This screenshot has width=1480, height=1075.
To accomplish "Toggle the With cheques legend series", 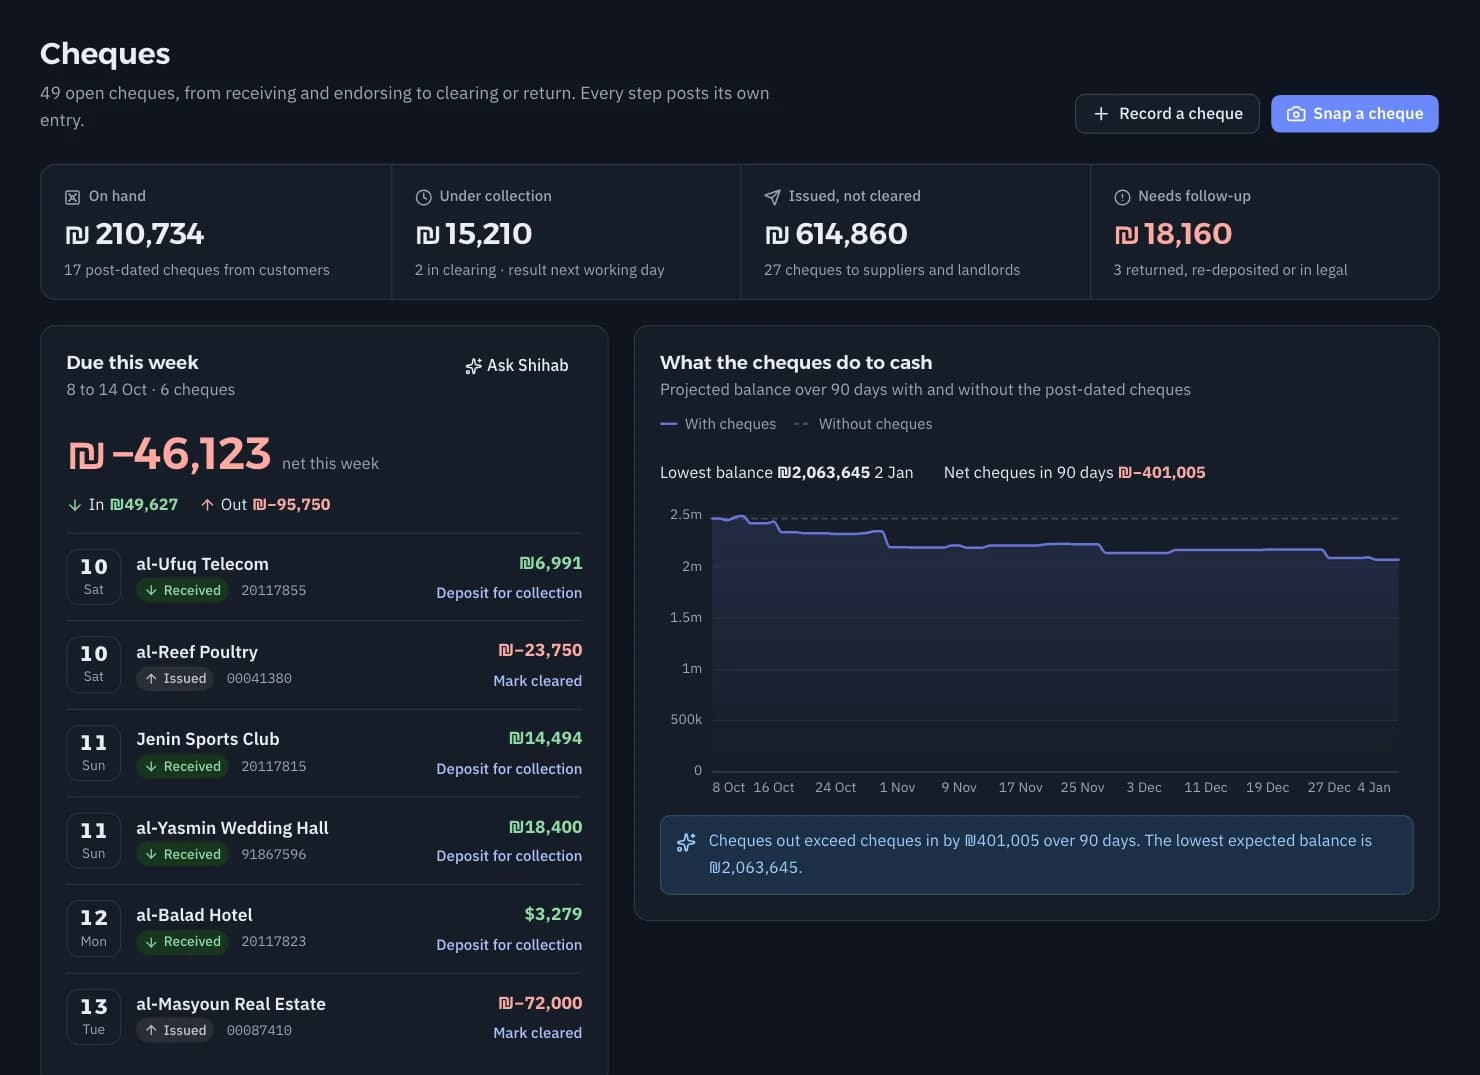I will [x=718, y=424].
